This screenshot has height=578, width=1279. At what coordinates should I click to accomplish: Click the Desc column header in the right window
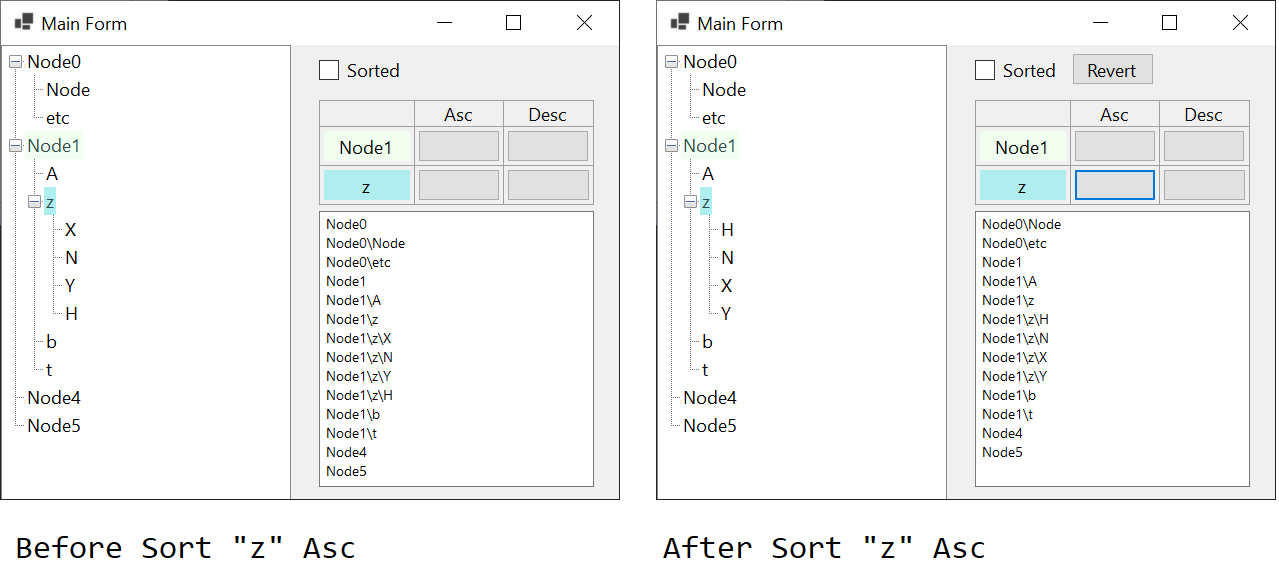(x=1204, y=114)
